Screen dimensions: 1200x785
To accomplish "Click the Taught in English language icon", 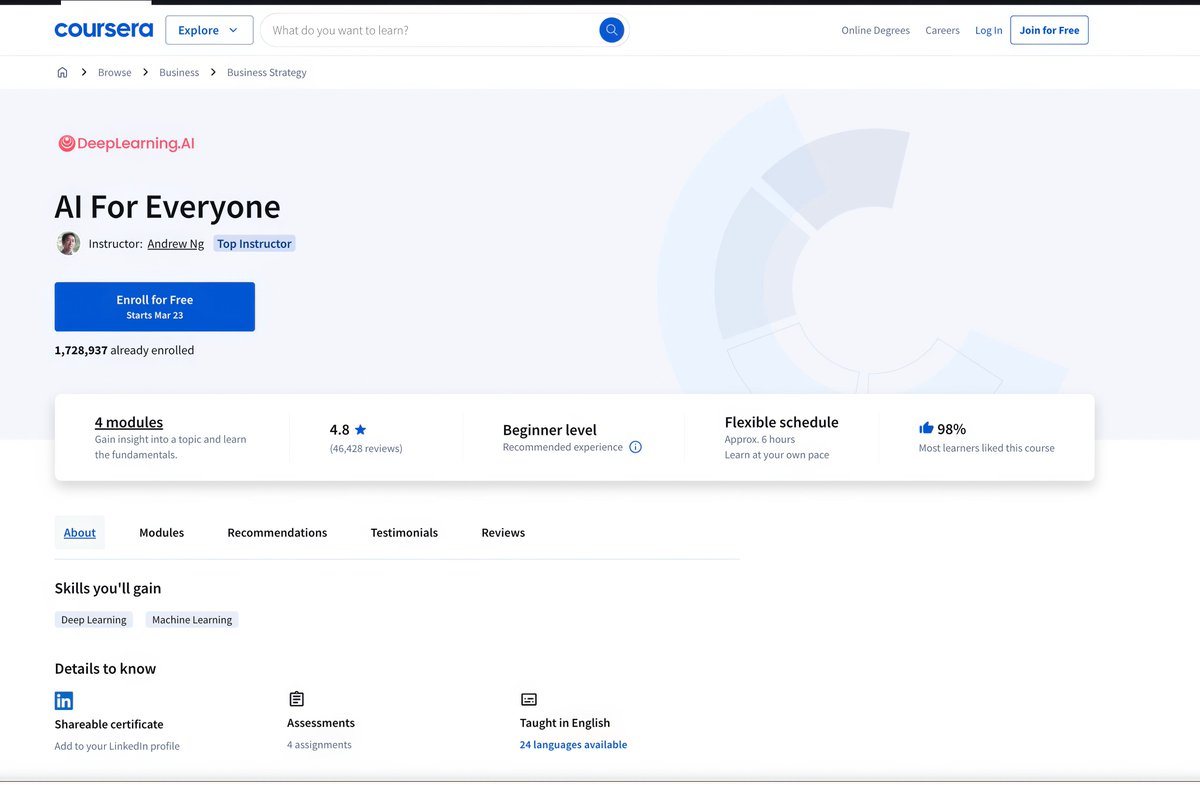I will 529,699.
